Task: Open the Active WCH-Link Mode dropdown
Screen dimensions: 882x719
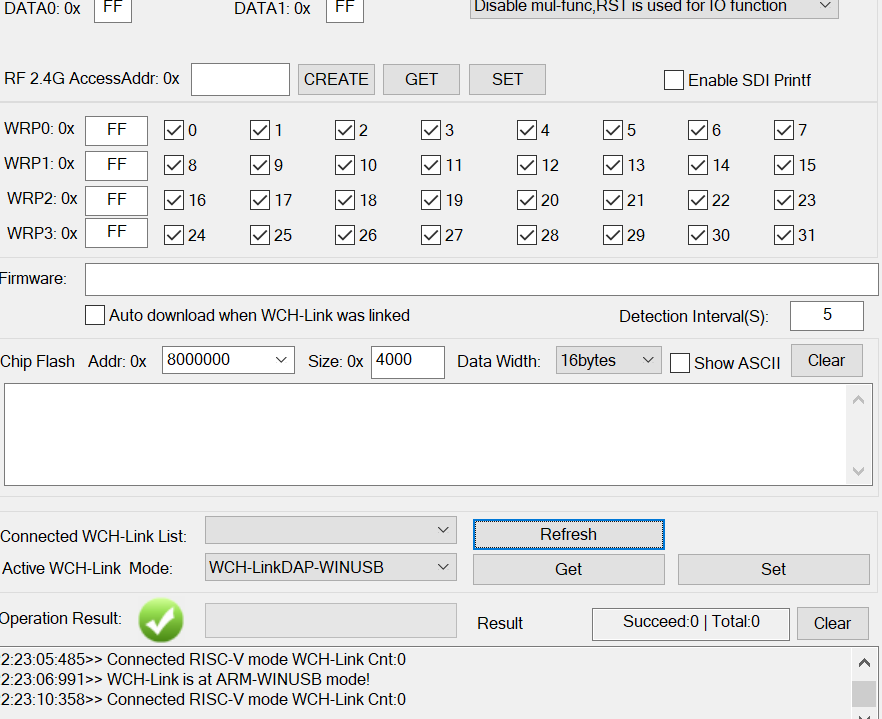Action: pos(331,567)
